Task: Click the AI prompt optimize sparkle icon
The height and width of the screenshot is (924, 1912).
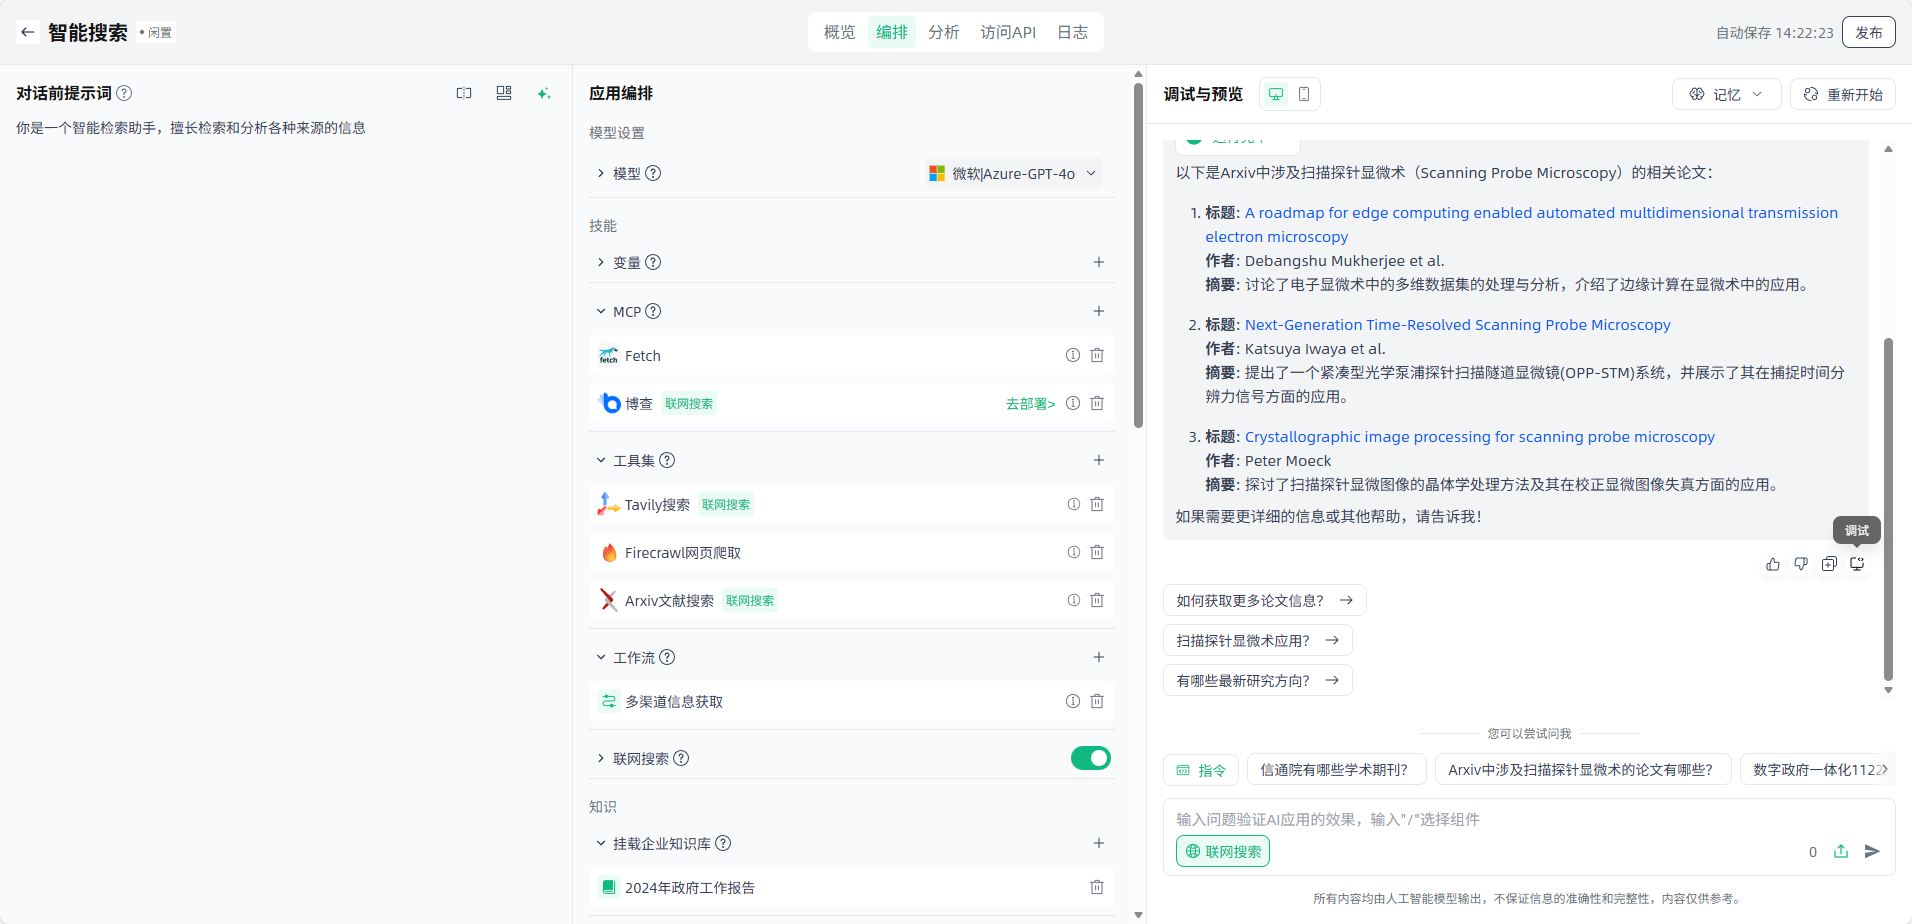Action: point(543,93)
